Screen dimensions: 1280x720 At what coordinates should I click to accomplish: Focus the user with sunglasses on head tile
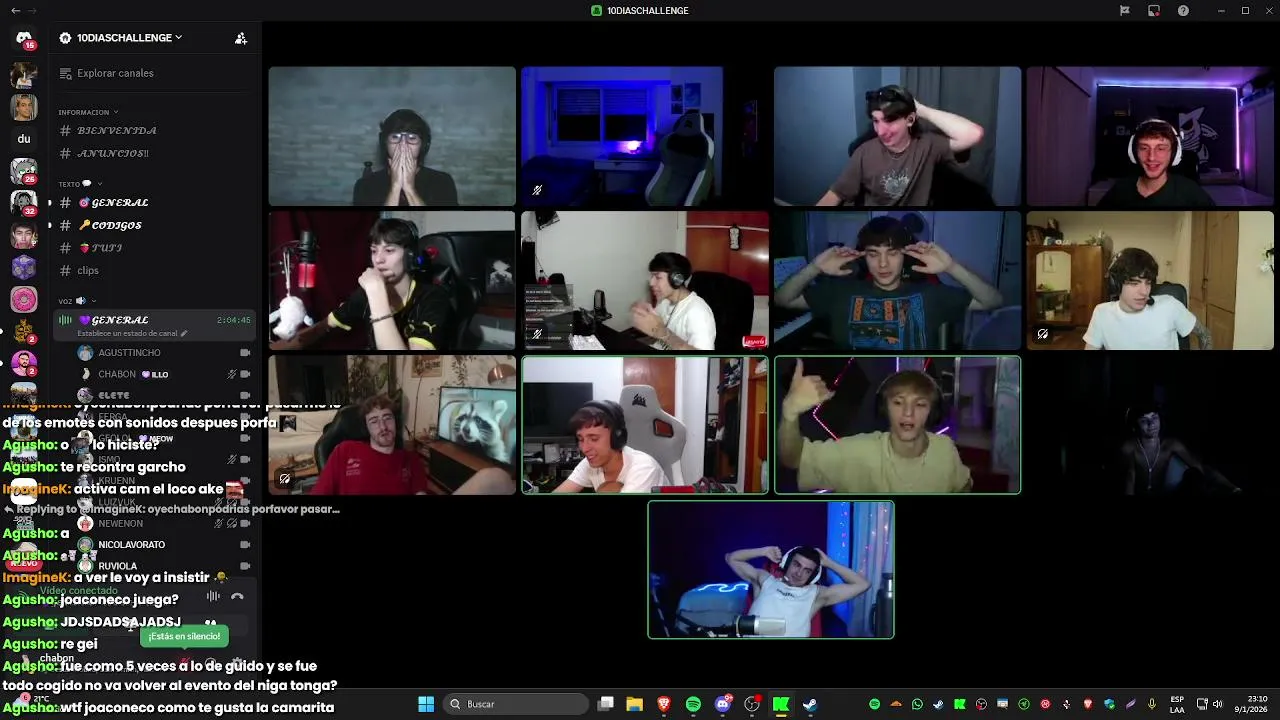[x=897, y=136]
